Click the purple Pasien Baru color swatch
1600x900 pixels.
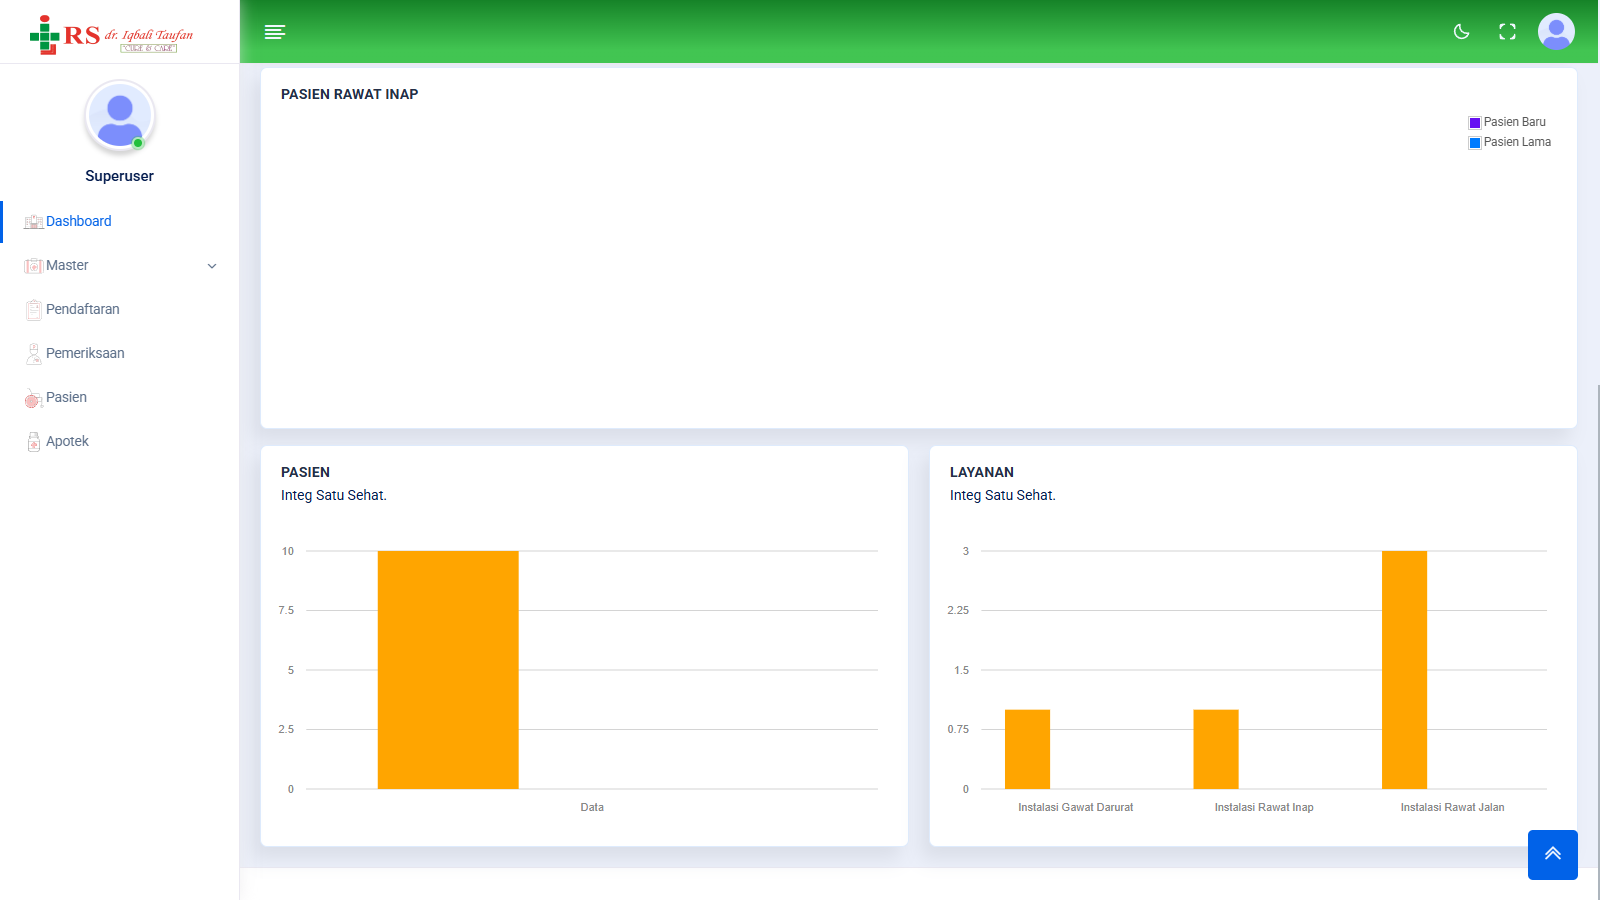pos(1474,123)
